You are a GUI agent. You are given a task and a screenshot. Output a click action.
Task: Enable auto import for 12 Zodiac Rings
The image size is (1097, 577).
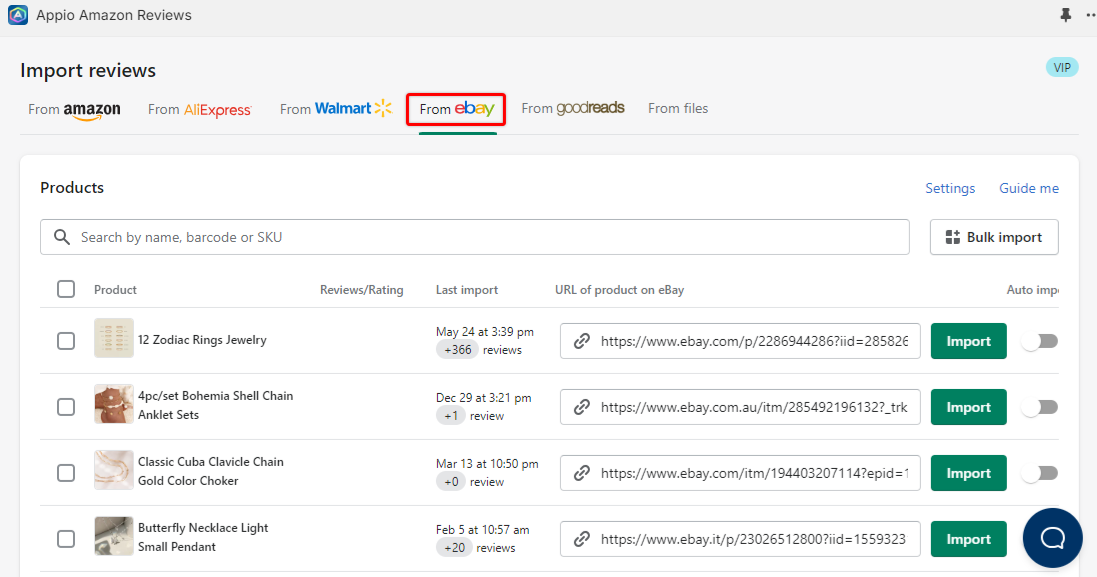pos(1039,341)
